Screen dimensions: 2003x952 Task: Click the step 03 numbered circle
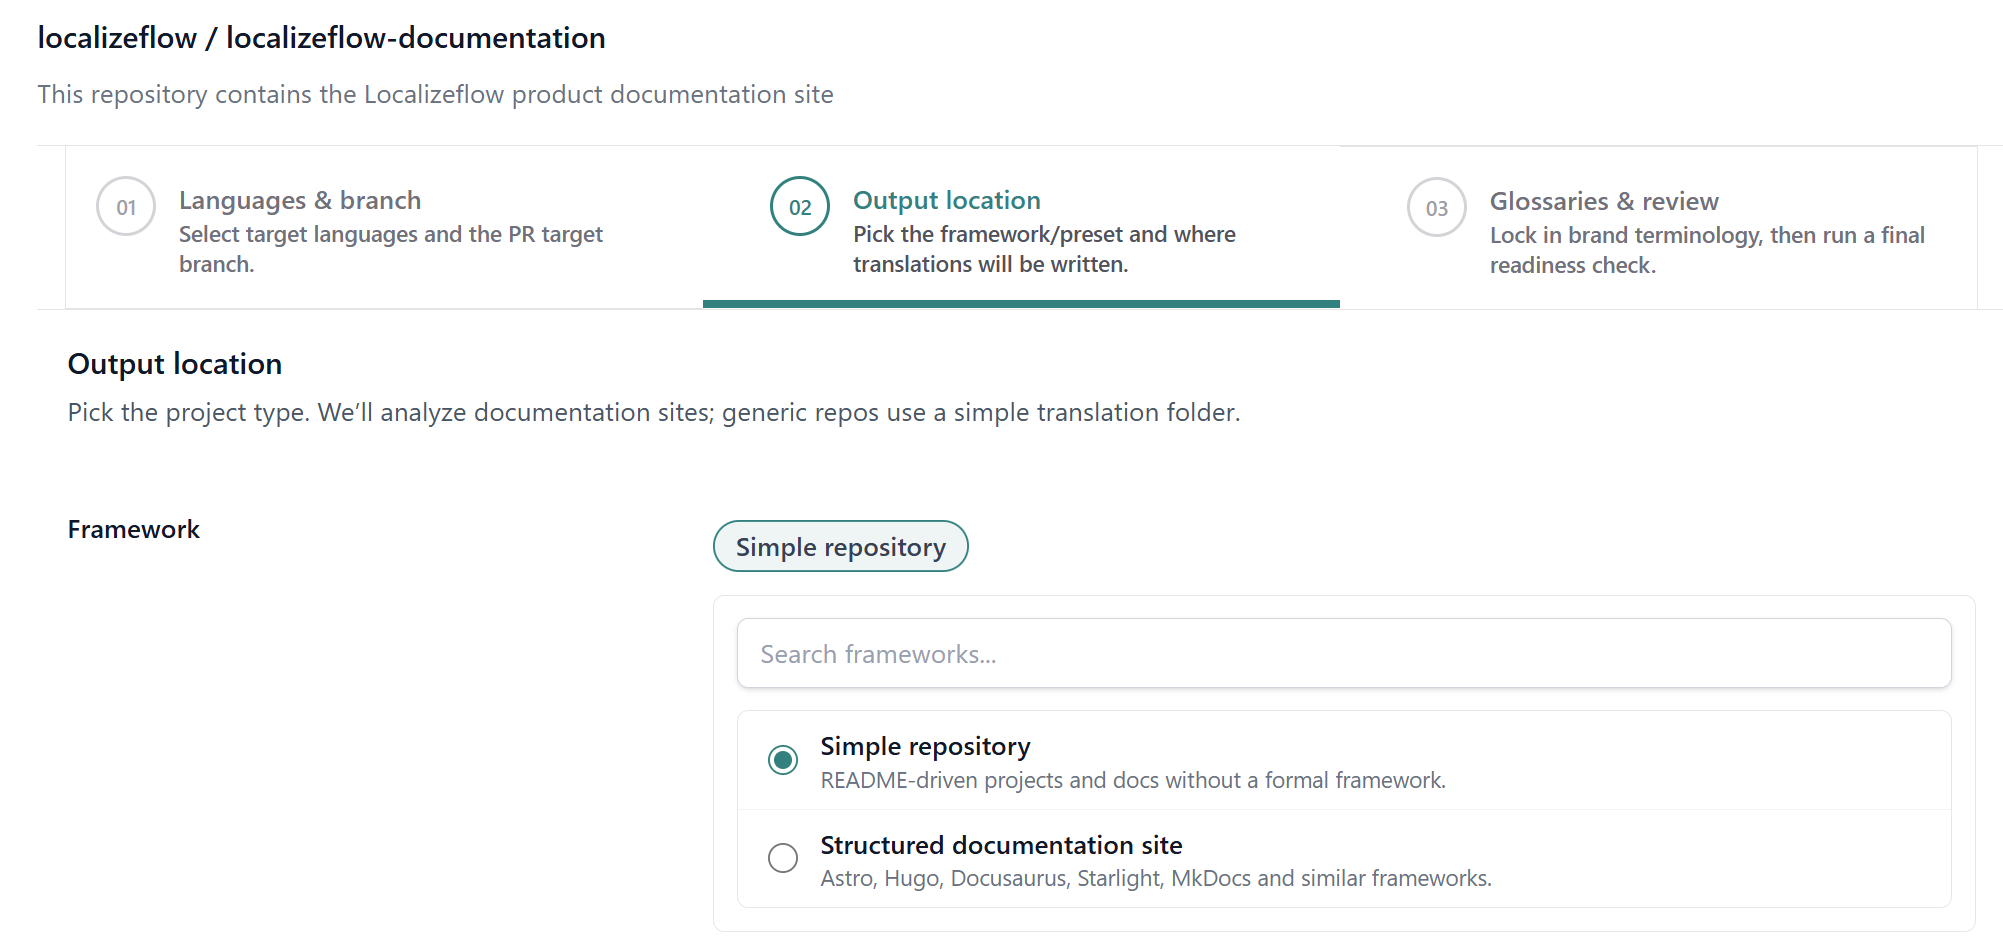click(x=1435, y=206)
